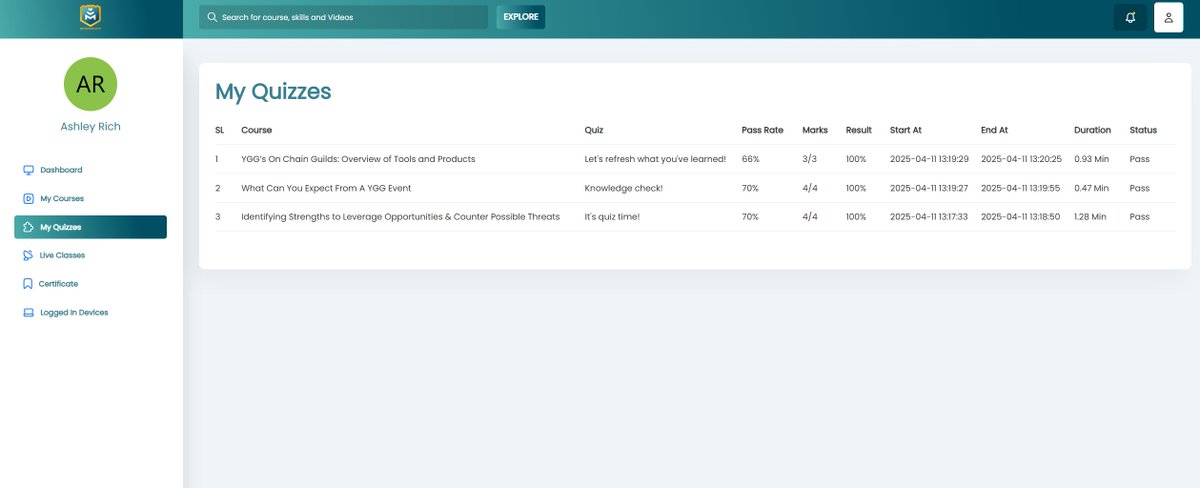Click the EXPLORE button
Screen dimensions: 1200x488
(x=521, y=17)
